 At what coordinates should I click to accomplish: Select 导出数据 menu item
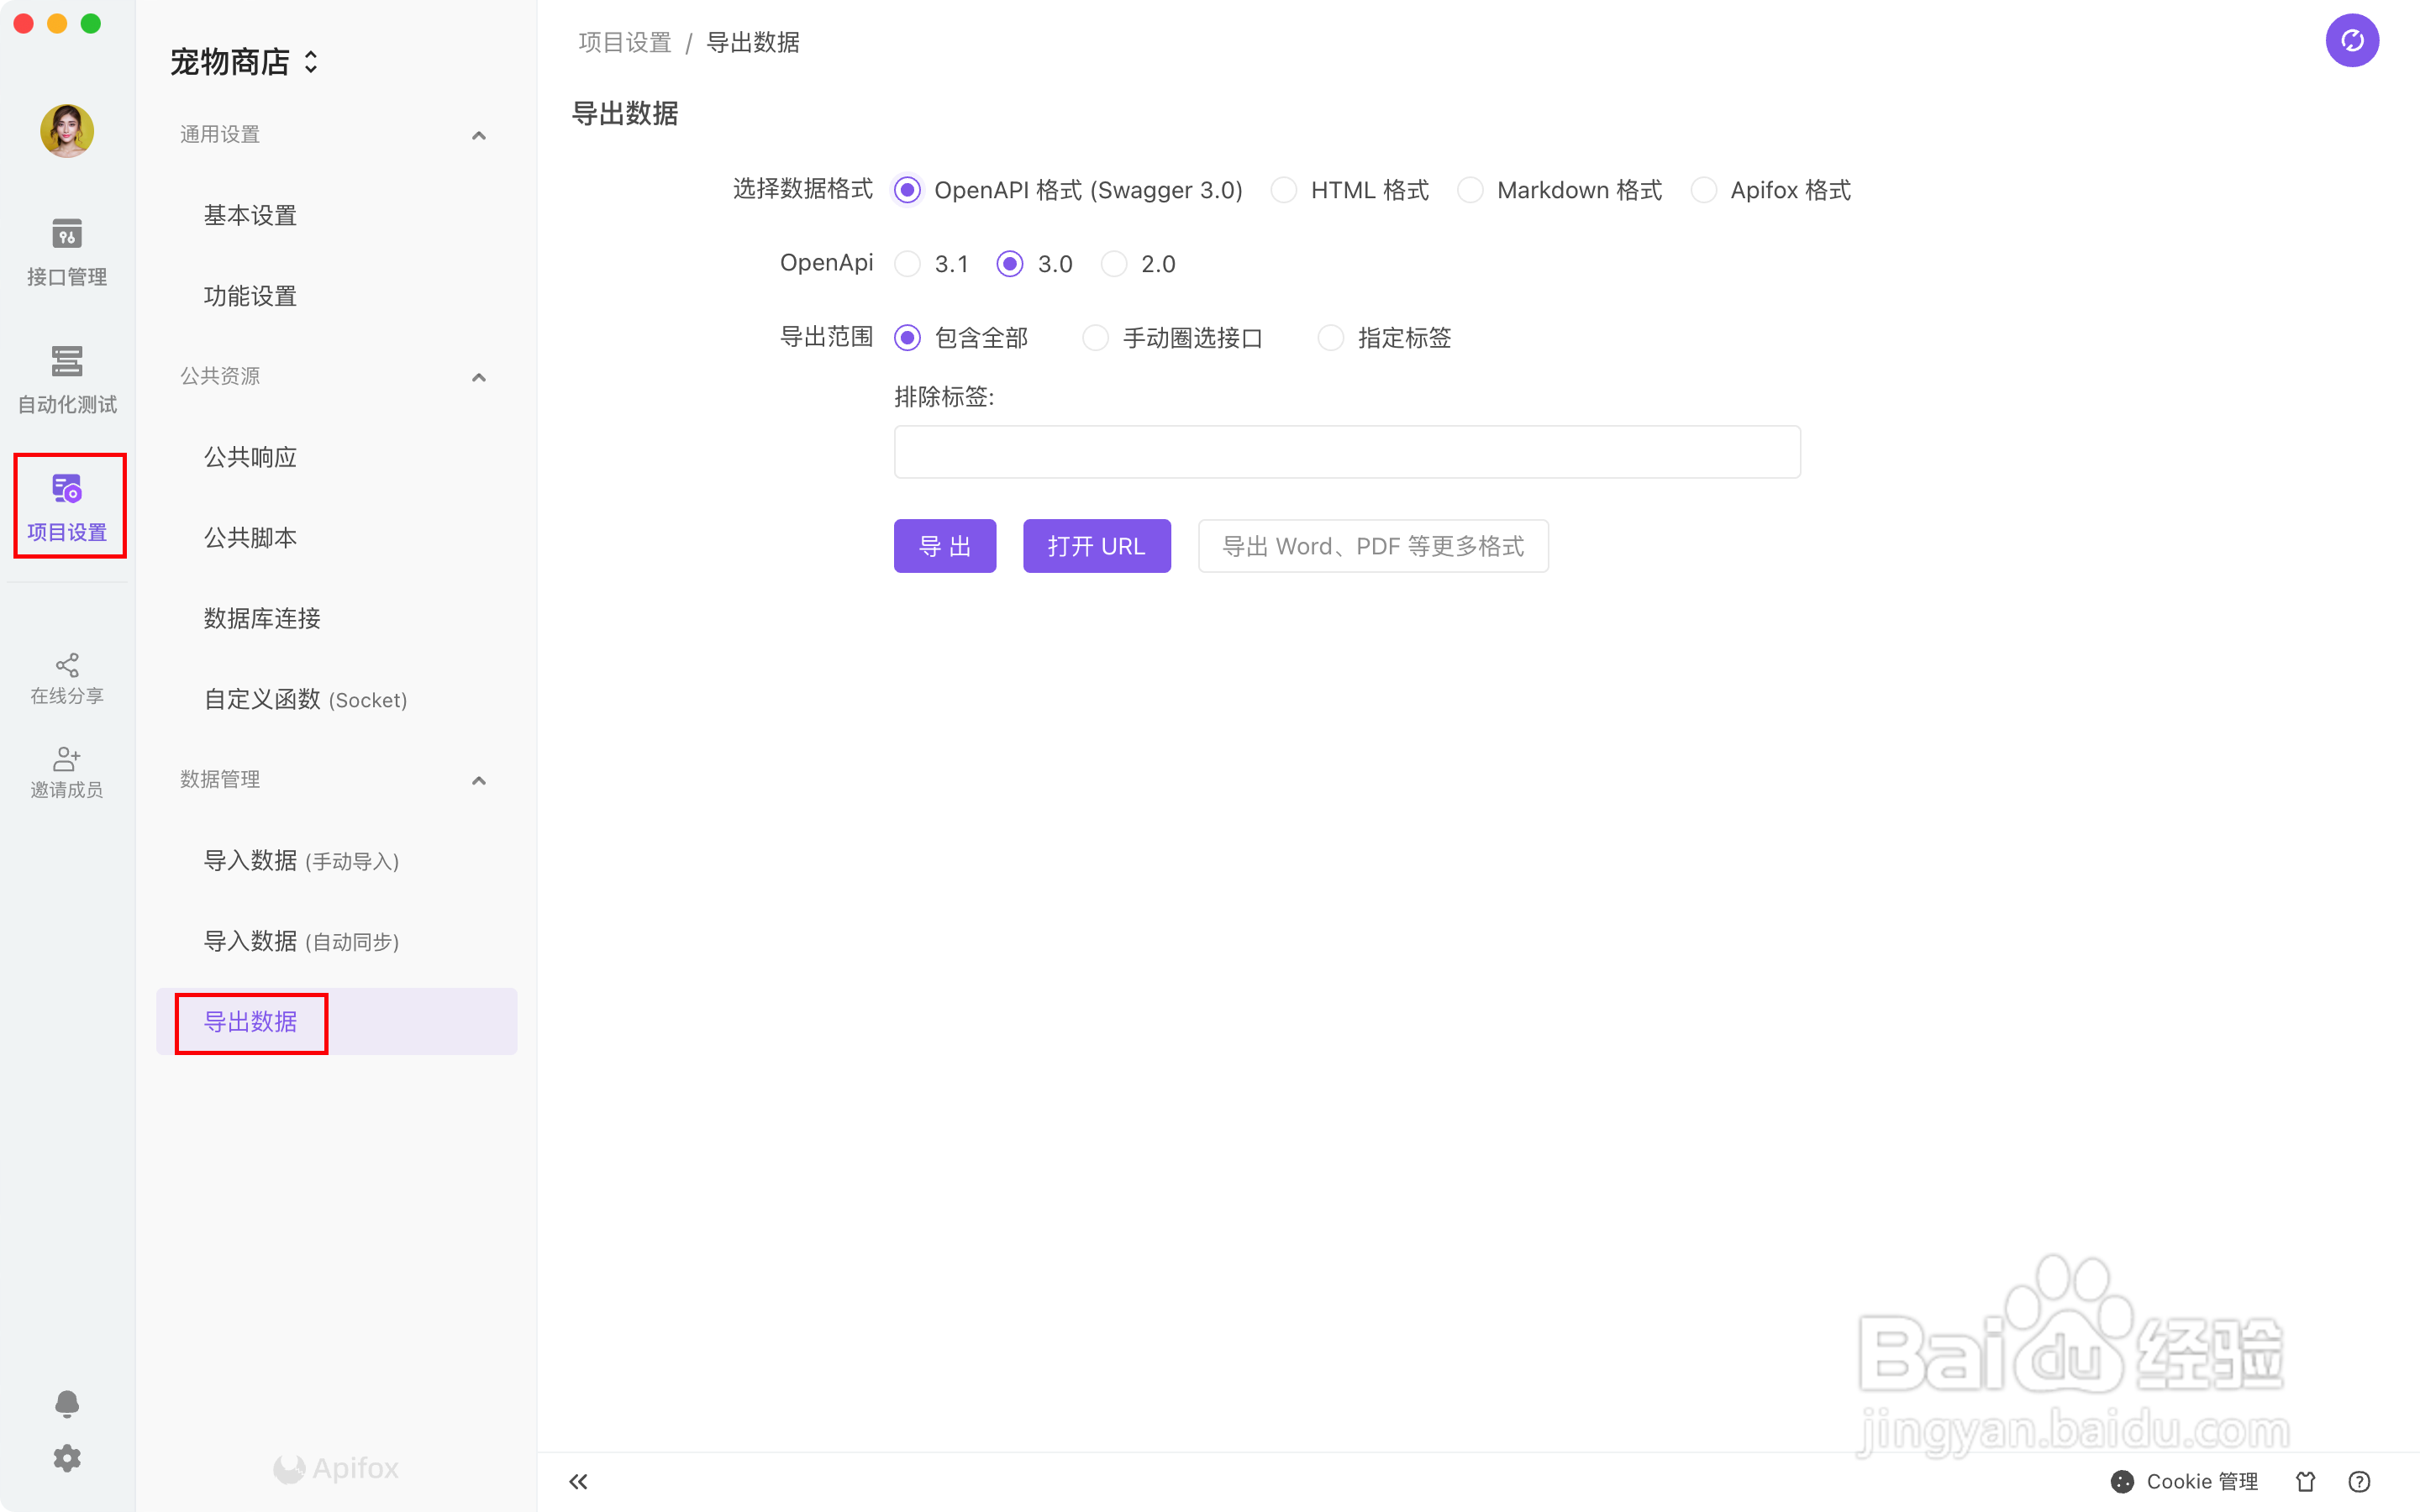[336, 1022]
